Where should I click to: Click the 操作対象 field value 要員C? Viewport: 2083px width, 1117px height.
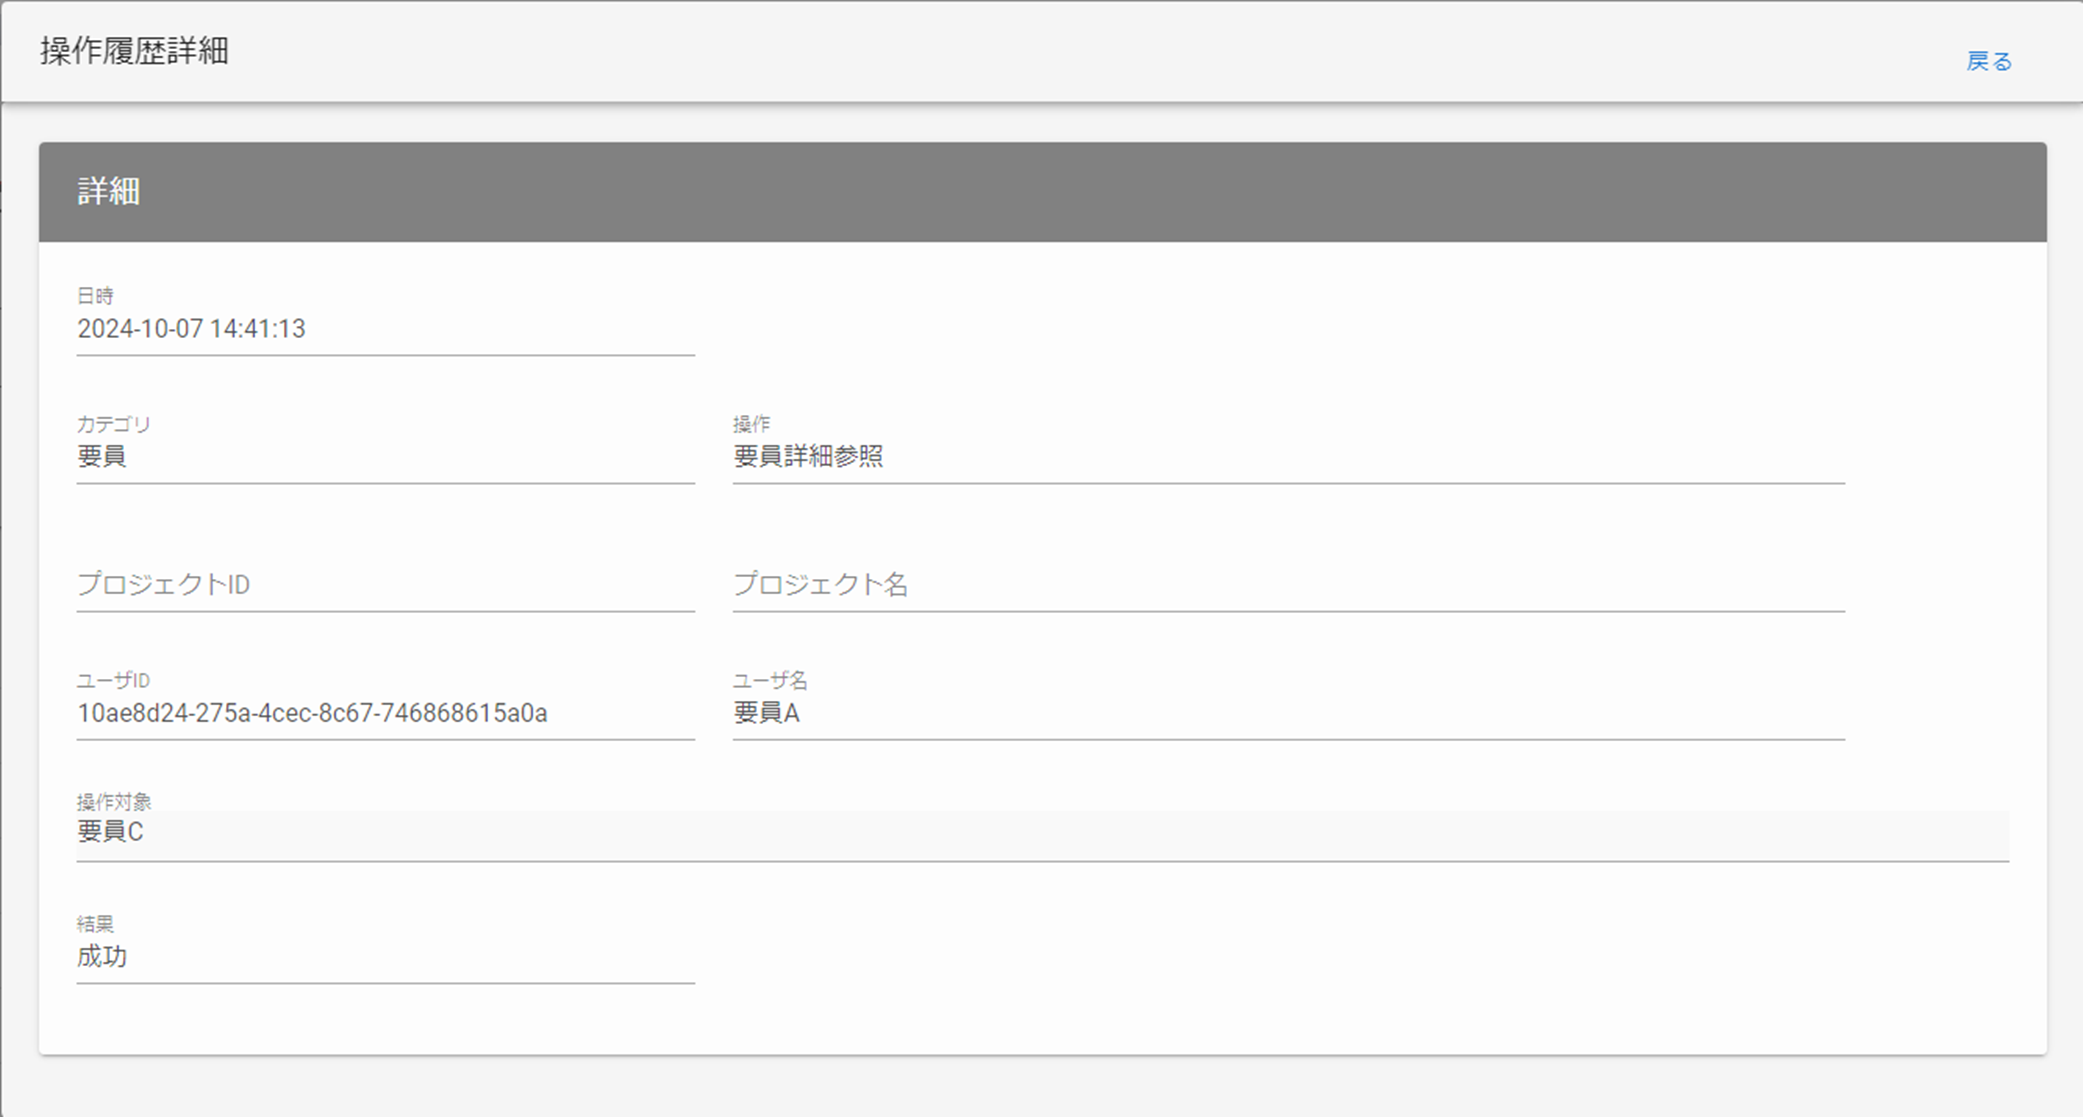coord(111,832)
